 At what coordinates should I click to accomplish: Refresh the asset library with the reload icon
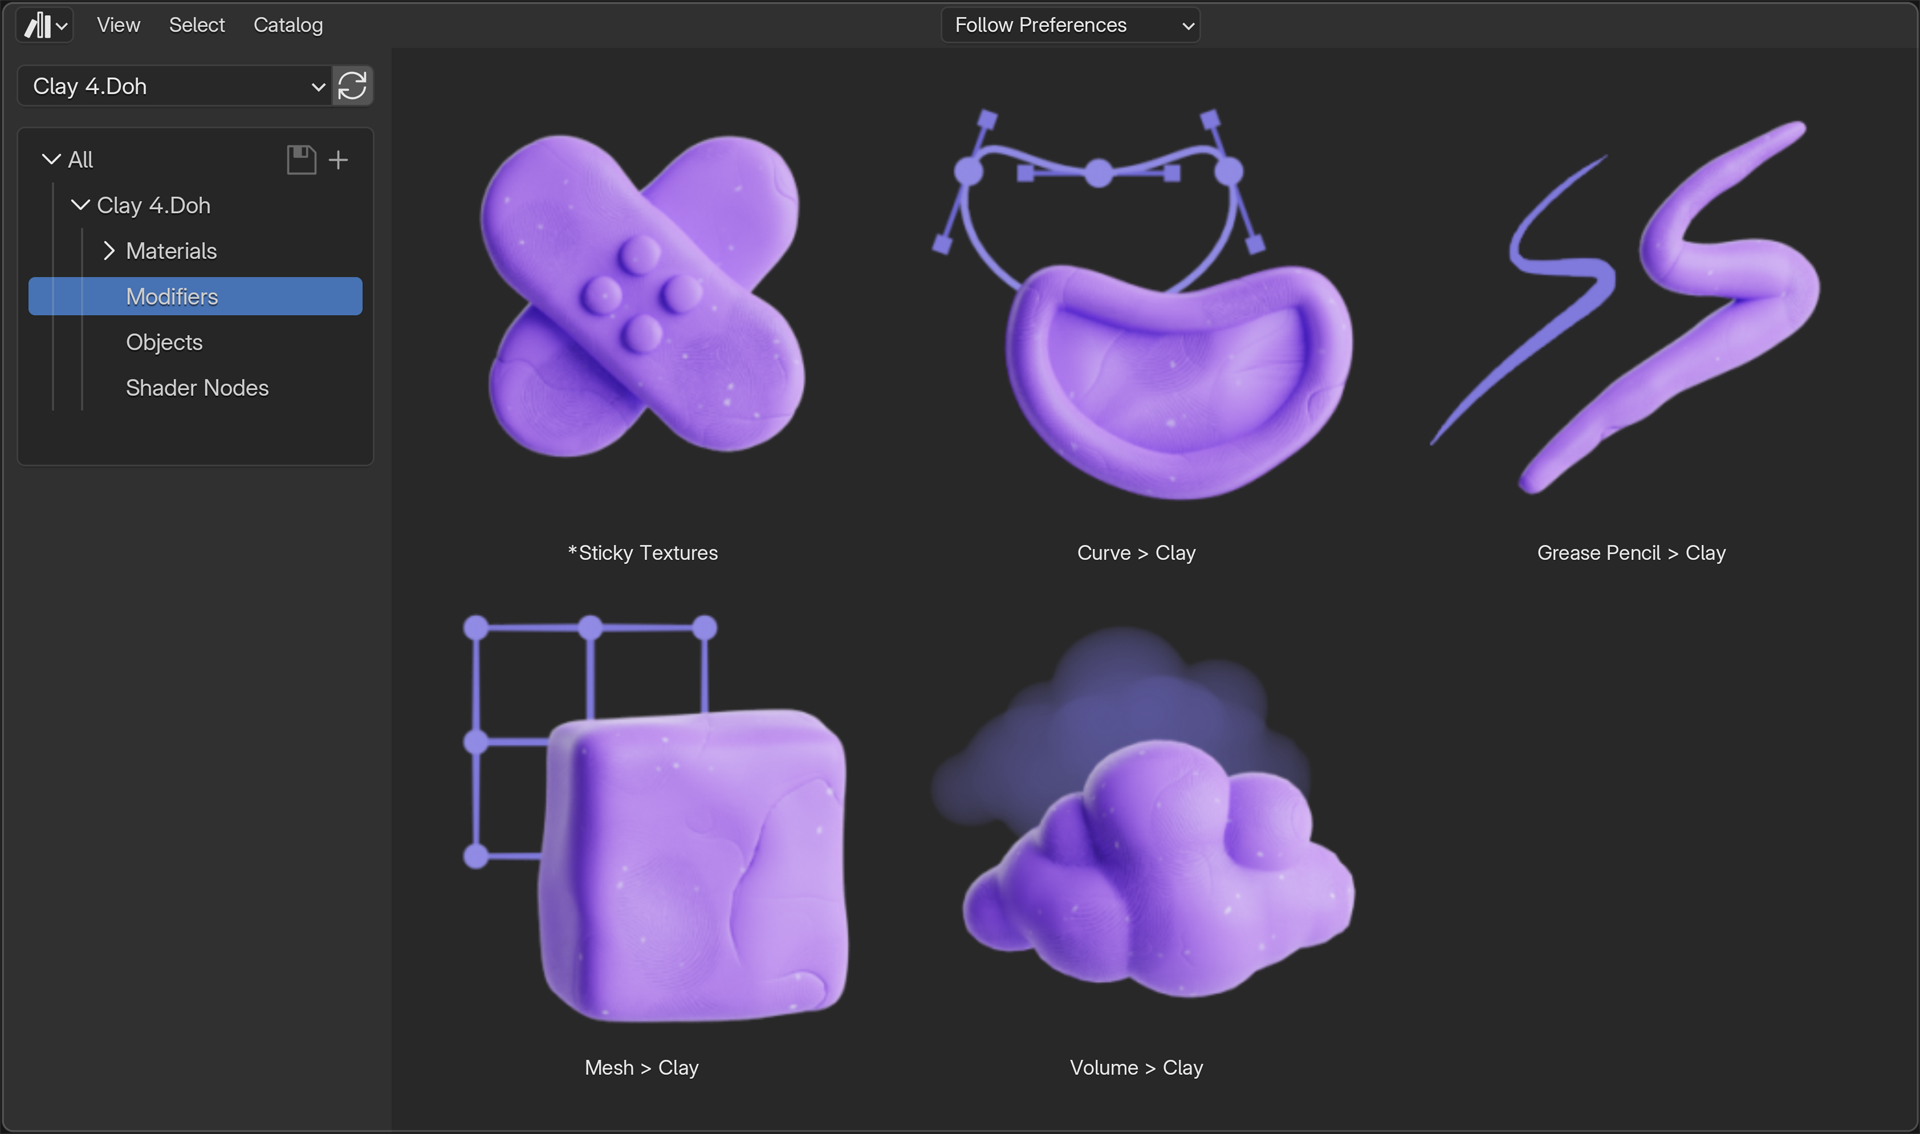pyautogui.click(x=352, y=86)
